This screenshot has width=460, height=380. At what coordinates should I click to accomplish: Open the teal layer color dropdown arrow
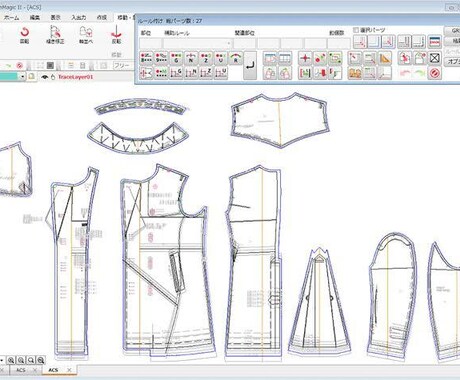[x=22, y=77]
